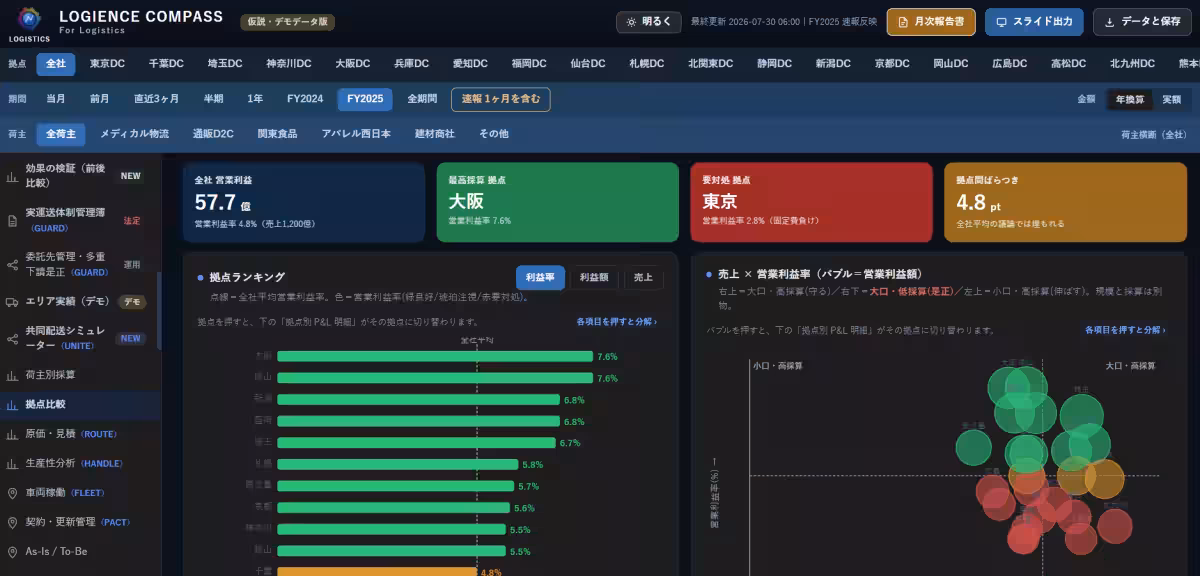Expand 各項目を押すと分解 in bubble chart panel

(1125, 329)
